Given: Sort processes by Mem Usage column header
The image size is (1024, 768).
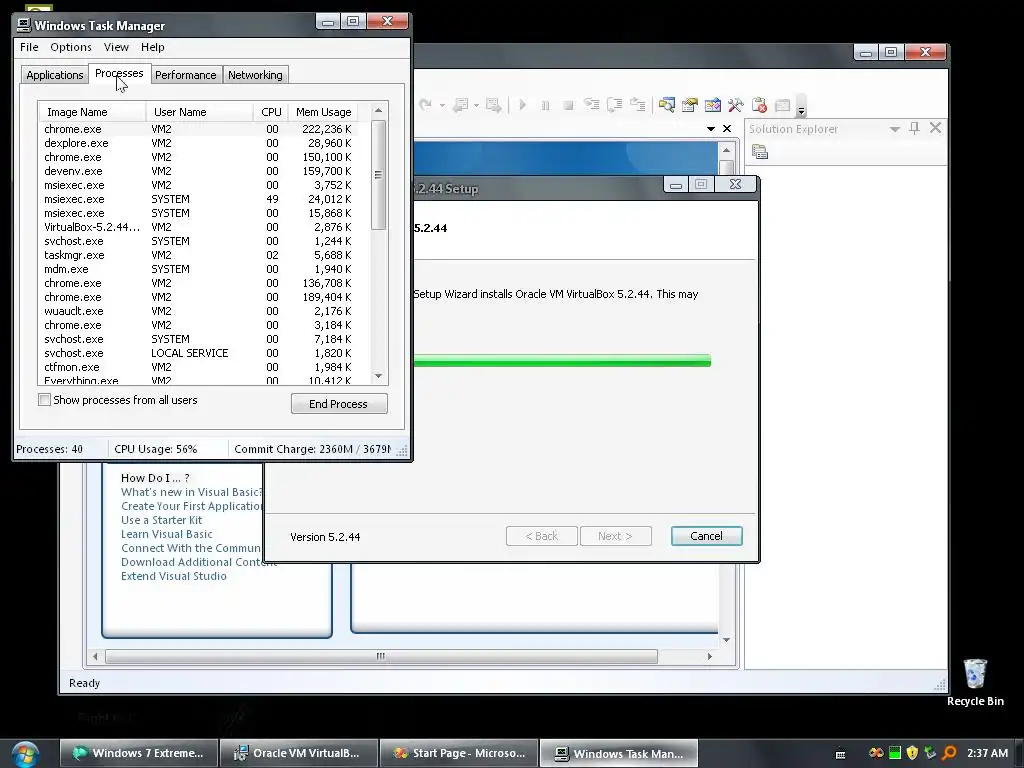Looking at the screenshot, I should (323, 112).
